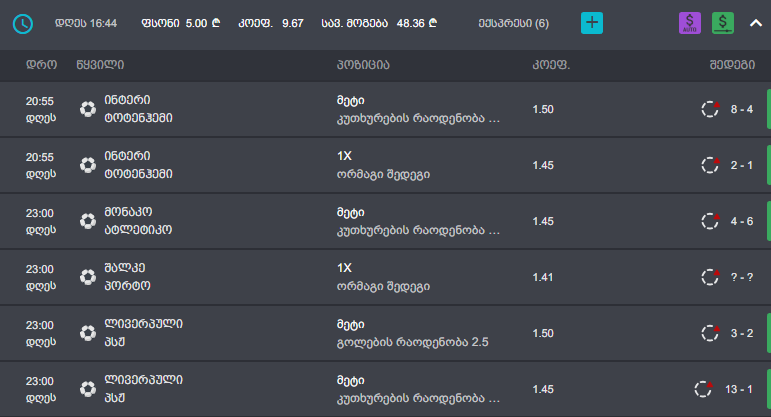This screenshot has width=771, height=417.
Task: Click the შალკე პორტო match name
Action: tap(127, 277)
